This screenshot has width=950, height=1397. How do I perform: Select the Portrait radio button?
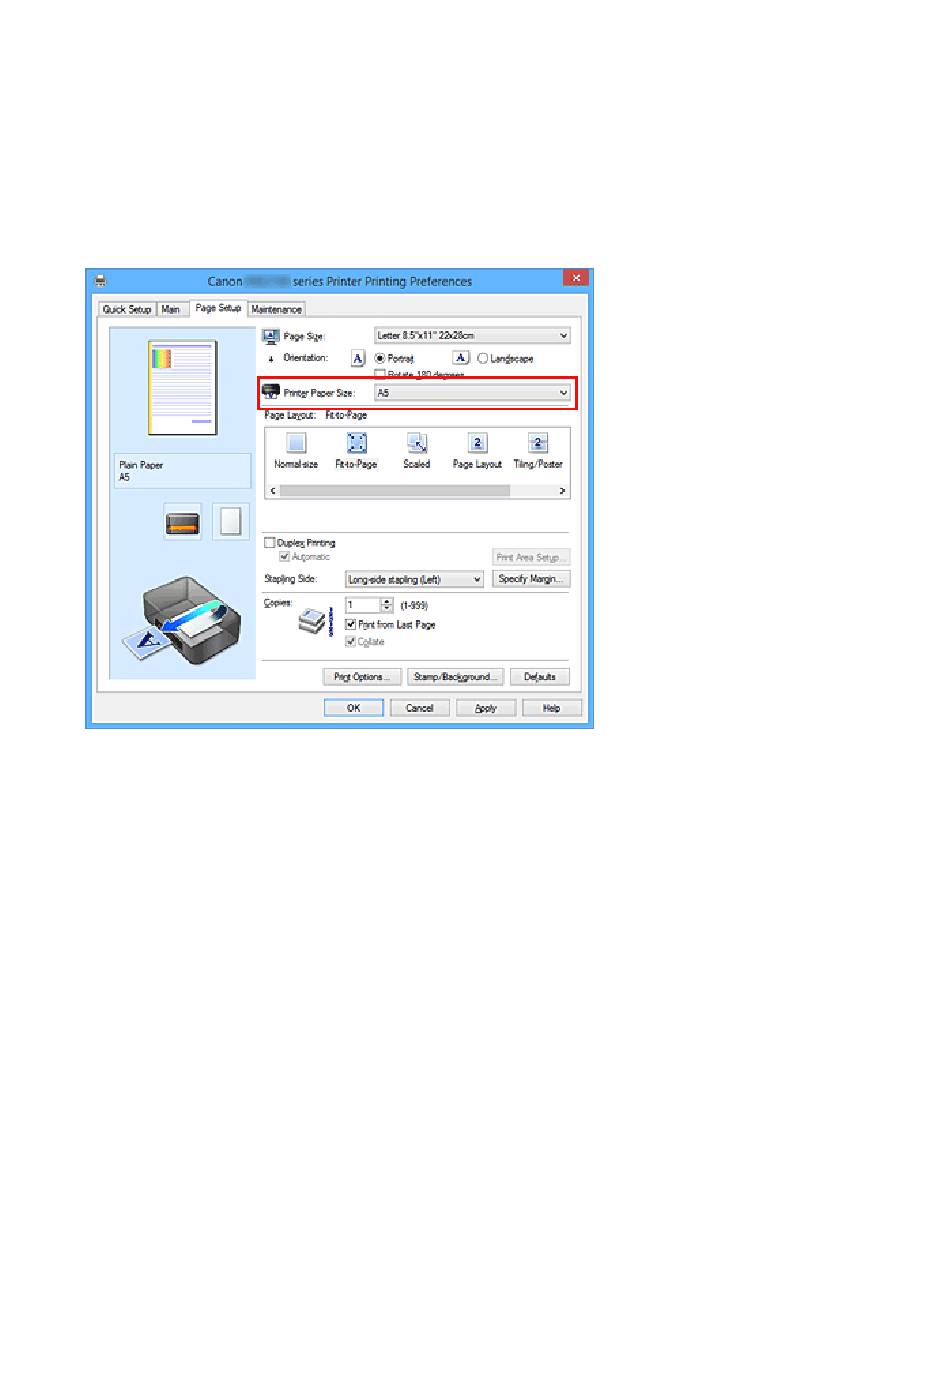tap(380, 358)
